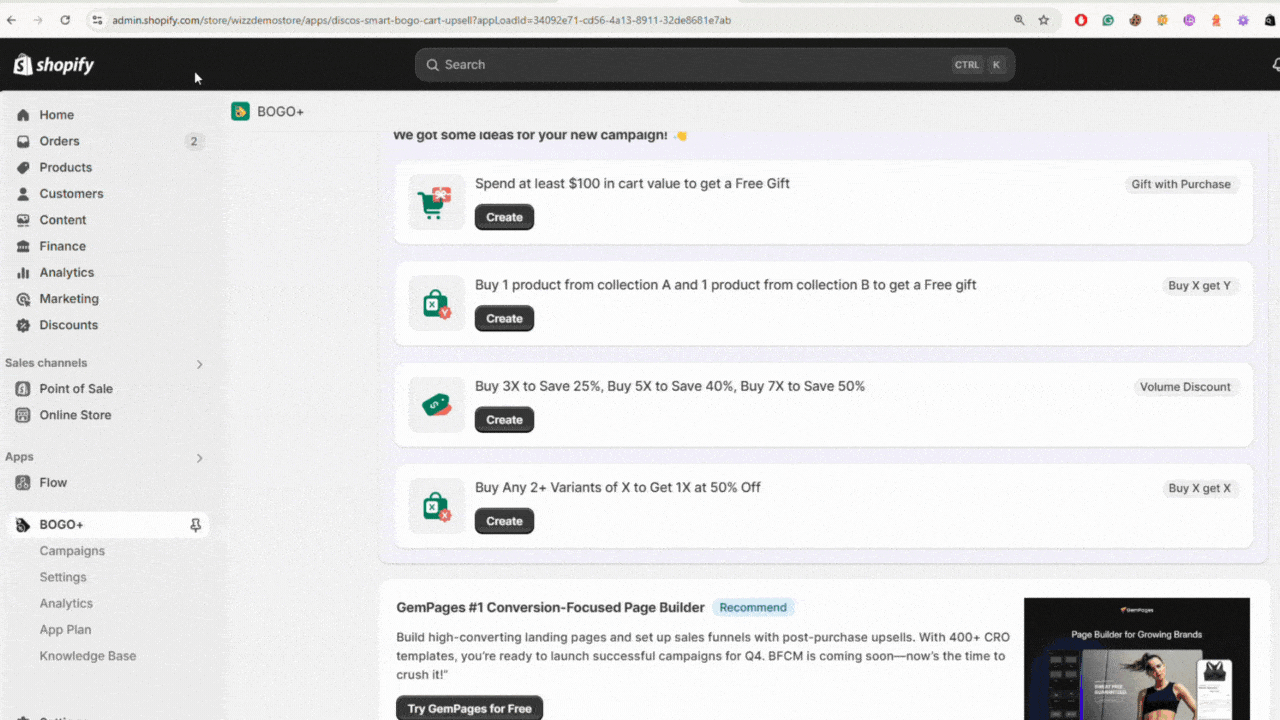
Task: Pin BOGO+ app using pin icon
Action: click(196, 525)
